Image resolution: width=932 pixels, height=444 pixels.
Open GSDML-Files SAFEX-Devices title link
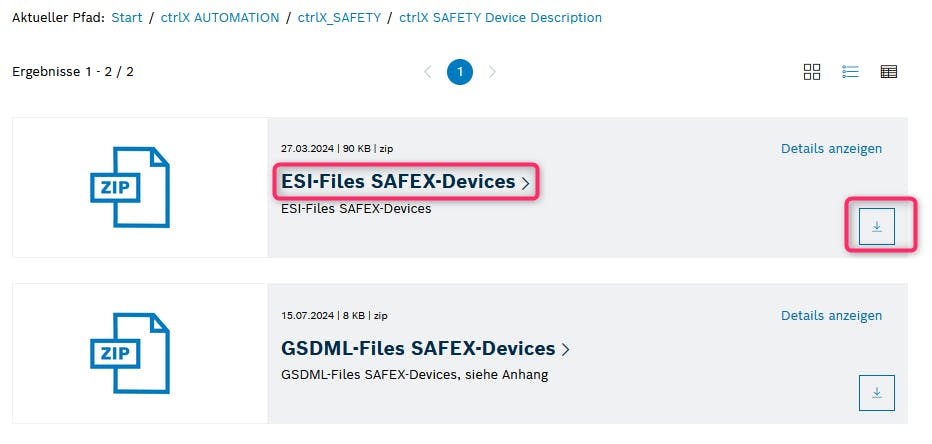point(418,348)
